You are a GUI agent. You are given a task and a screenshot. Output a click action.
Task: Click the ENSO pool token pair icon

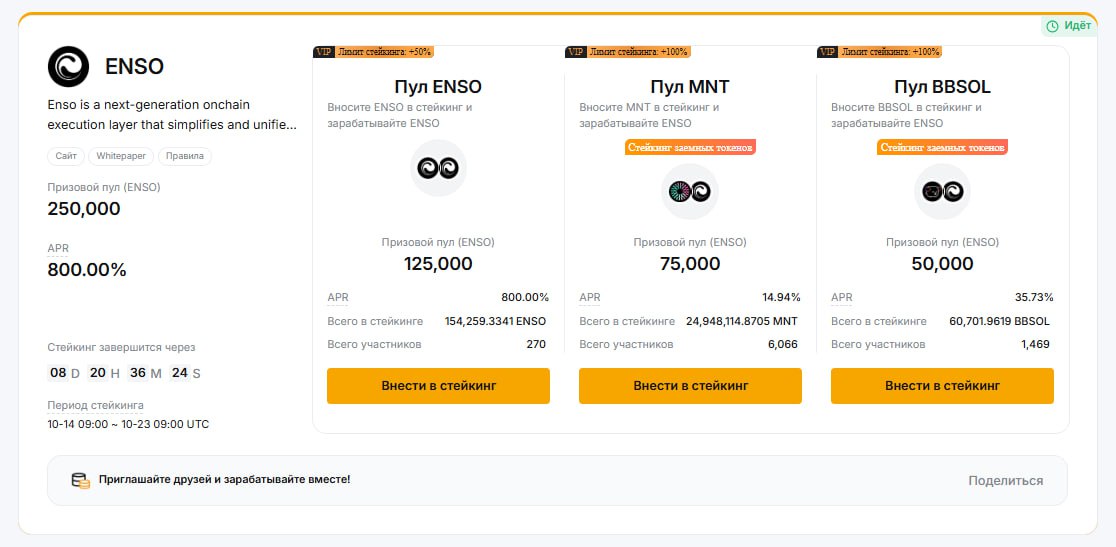point(438,168)
